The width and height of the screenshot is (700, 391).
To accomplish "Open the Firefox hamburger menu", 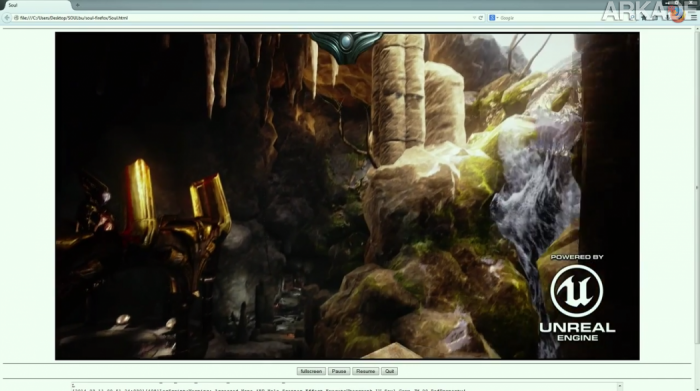I will tap(693, 18).
